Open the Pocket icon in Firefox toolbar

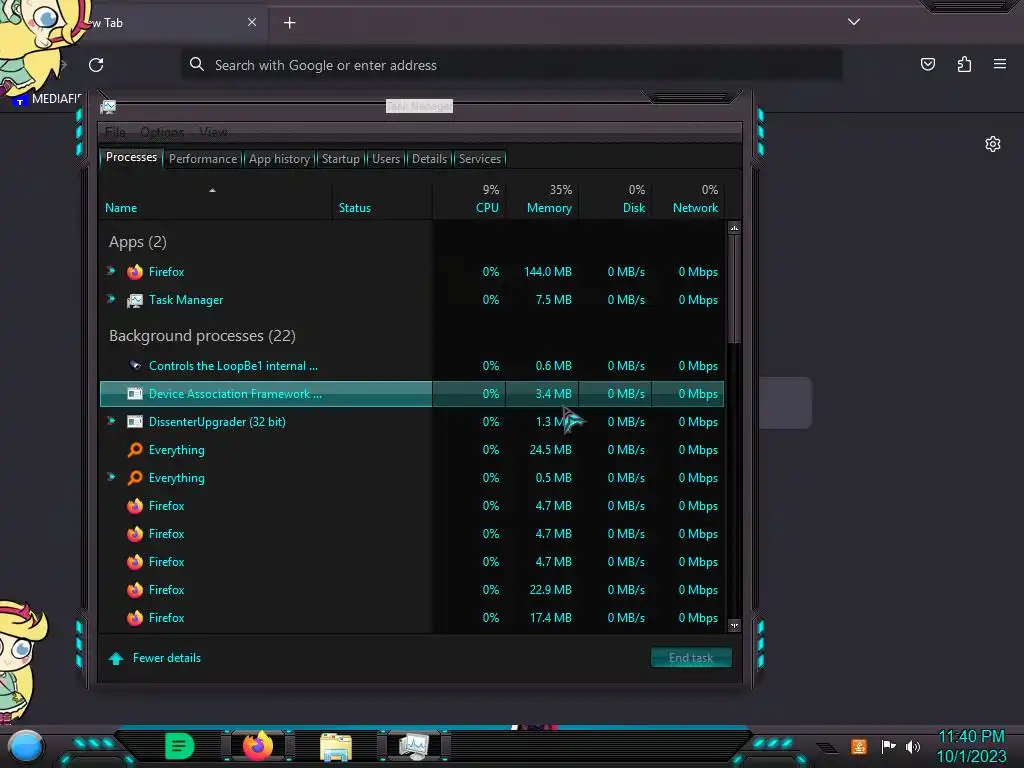(927, 64)
